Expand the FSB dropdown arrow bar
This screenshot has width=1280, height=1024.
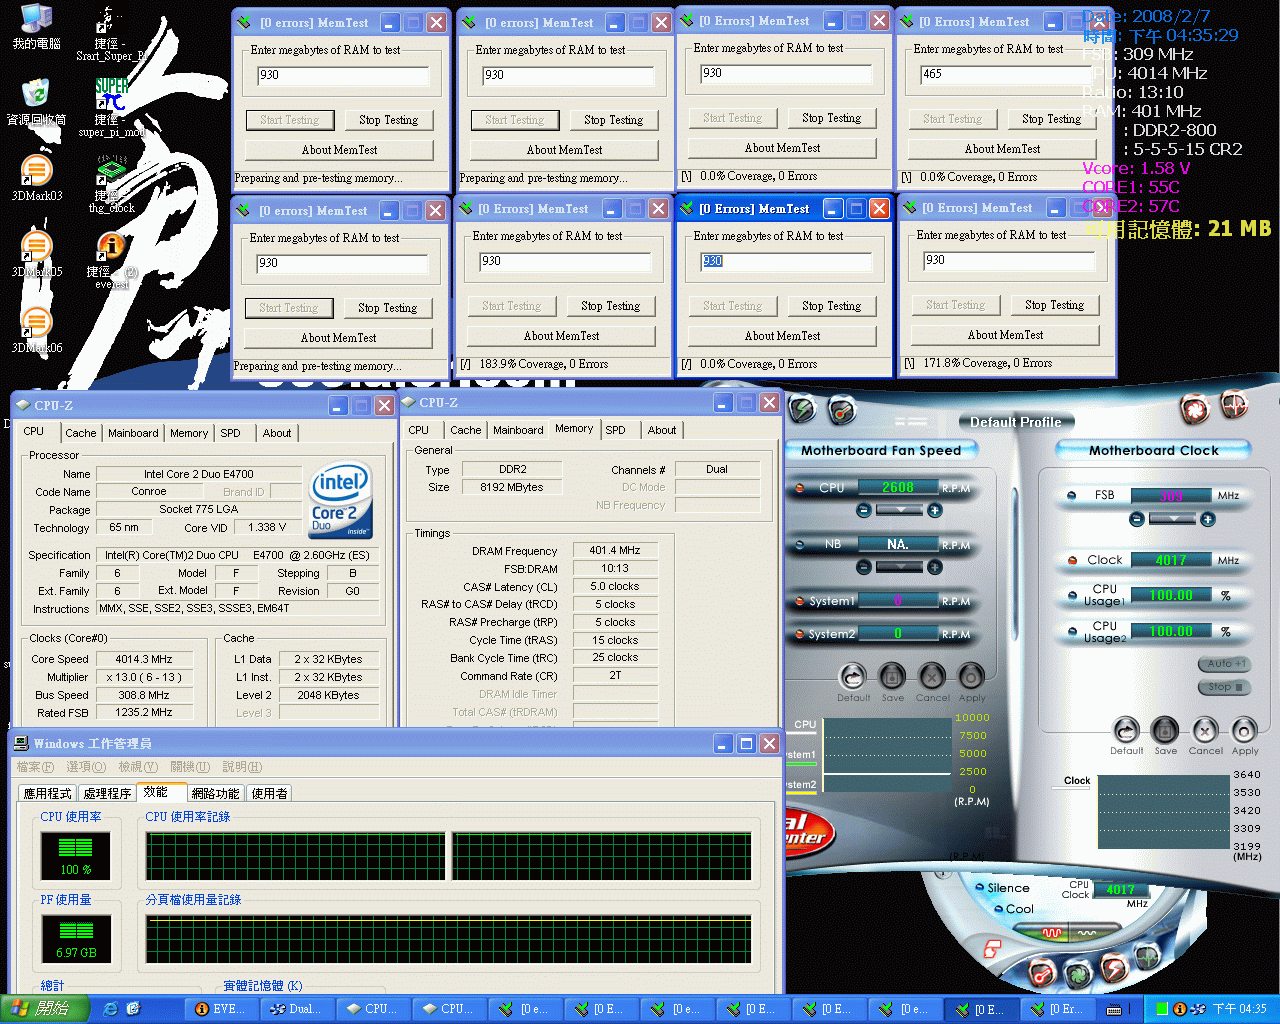pos(1172,519)
